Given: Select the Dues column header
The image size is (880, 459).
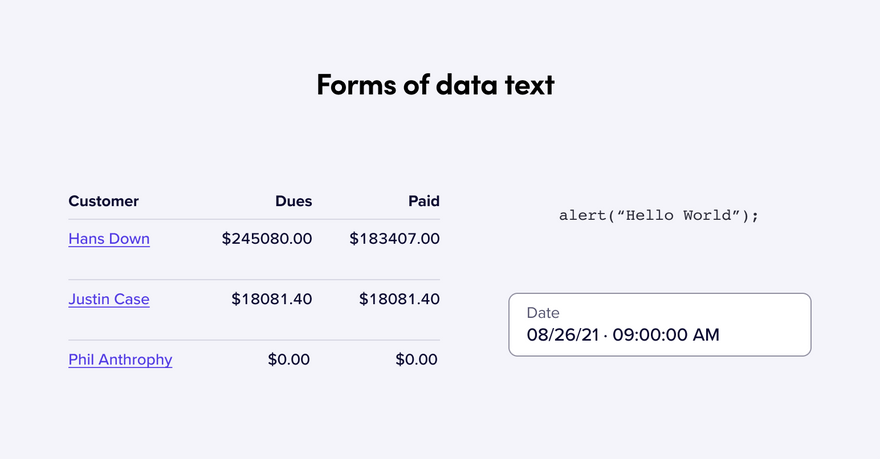Looking at the screenshot, I should [294, 201].
